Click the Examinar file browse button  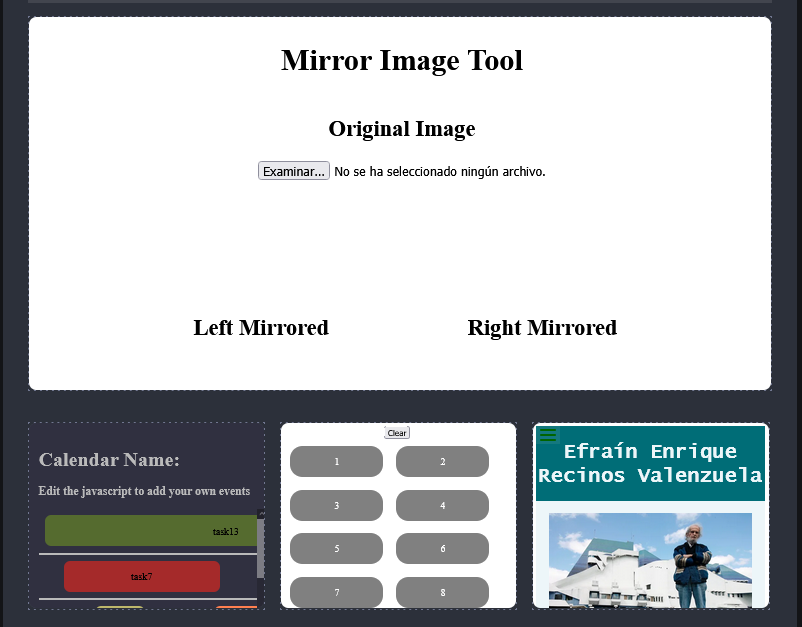pos(294,171)
